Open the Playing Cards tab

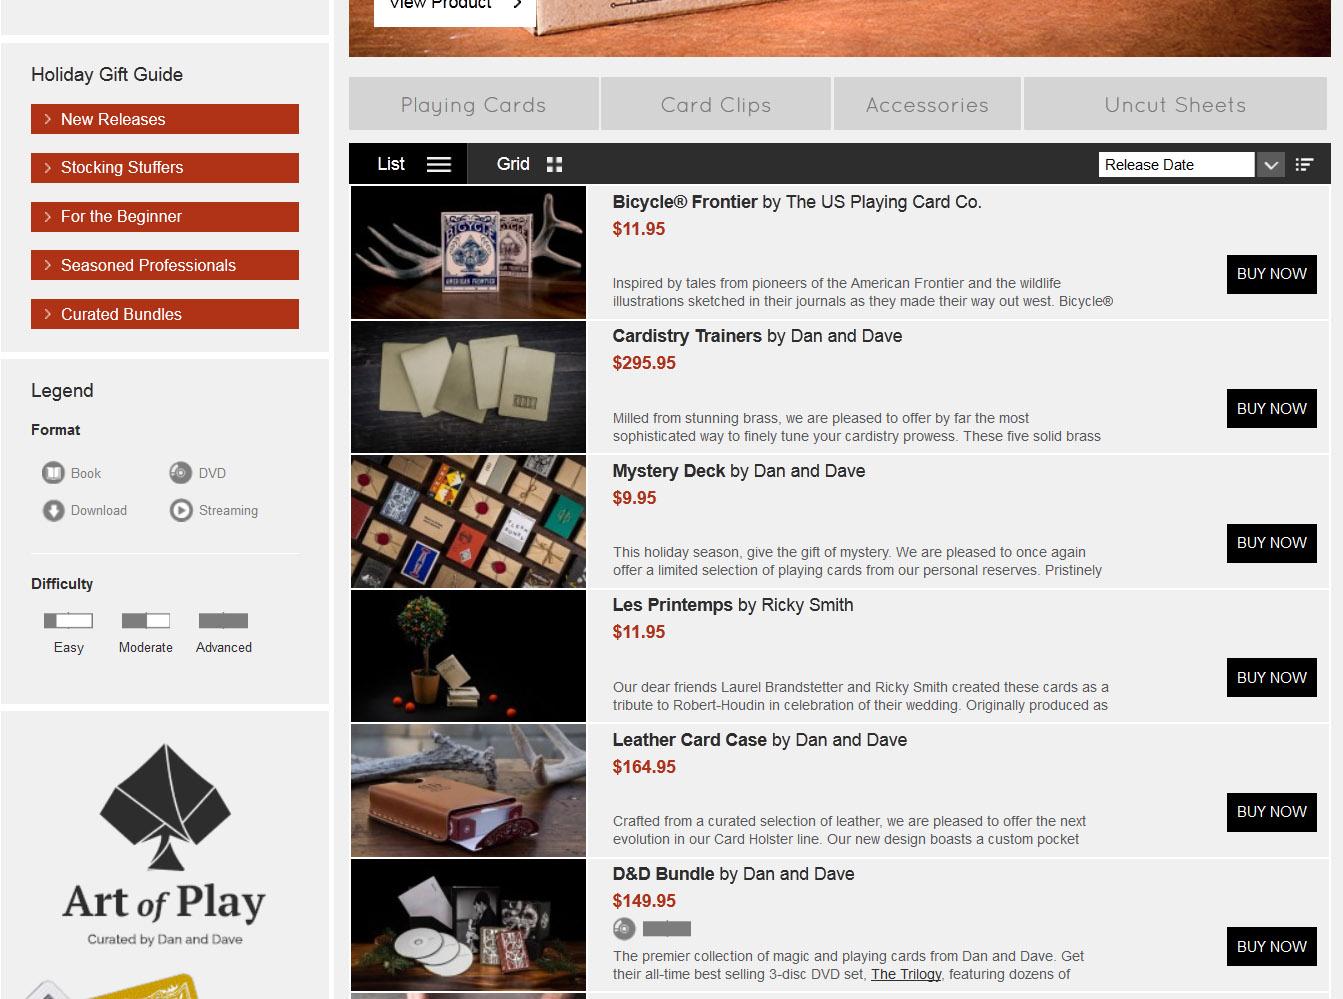click(x=473, y=104)
